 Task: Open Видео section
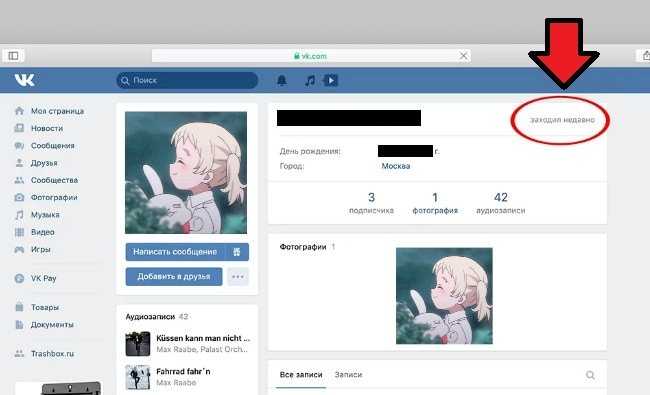(42, 232)
